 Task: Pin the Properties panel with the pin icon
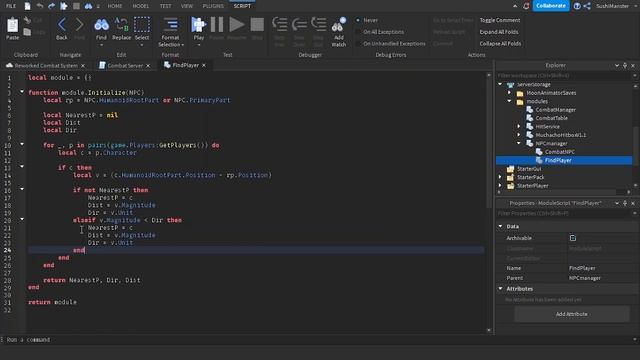pos(625,203)
